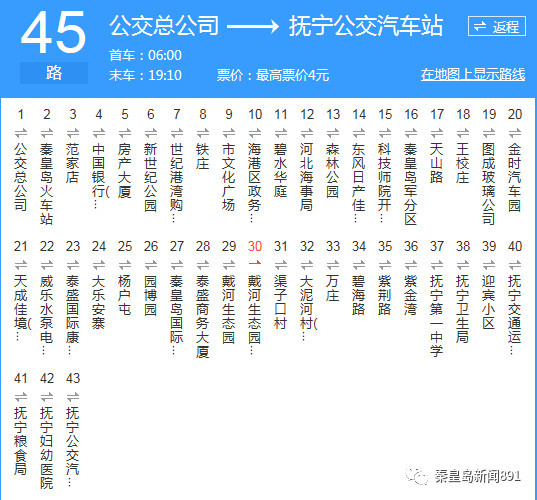Screen dimensions: 537x500
Task: Select stop 21 天成佳境
Action: click(22, 308)
